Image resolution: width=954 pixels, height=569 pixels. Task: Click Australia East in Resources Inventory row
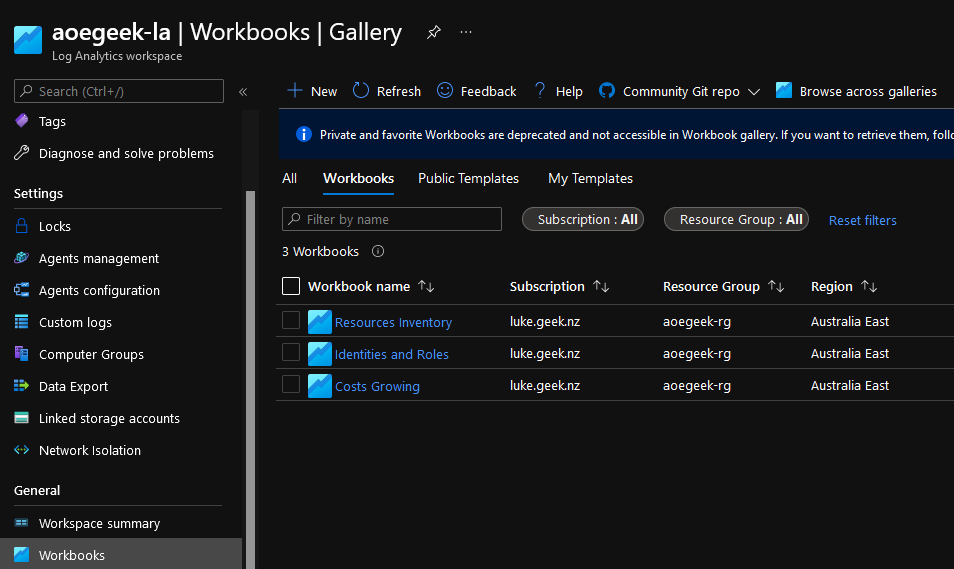point(849,321)
